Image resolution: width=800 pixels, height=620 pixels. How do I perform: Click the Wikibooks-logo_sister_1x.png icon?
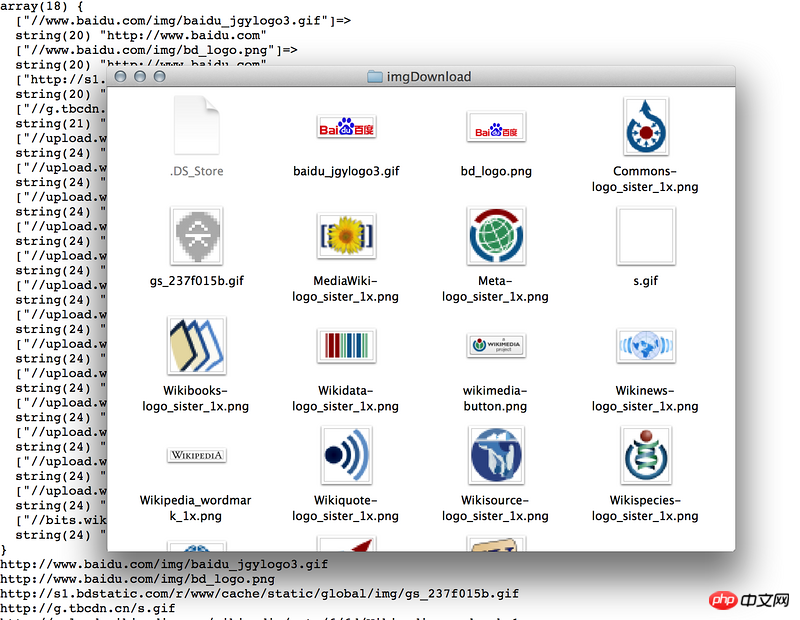coord(196,346)
